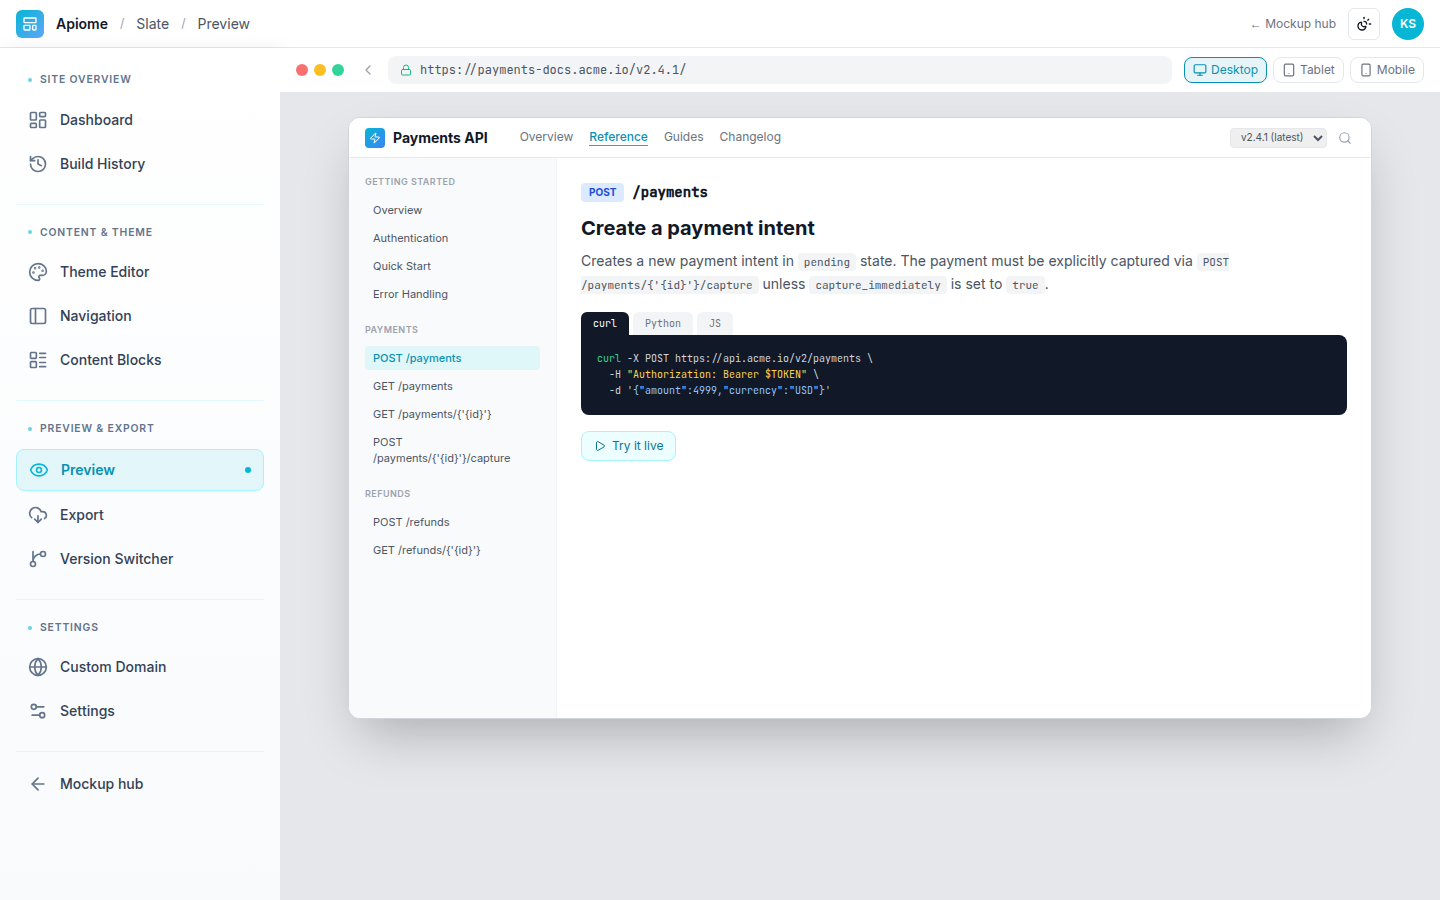Click the Apiome logo icon
1440x900 pixels.
[30, 24]
